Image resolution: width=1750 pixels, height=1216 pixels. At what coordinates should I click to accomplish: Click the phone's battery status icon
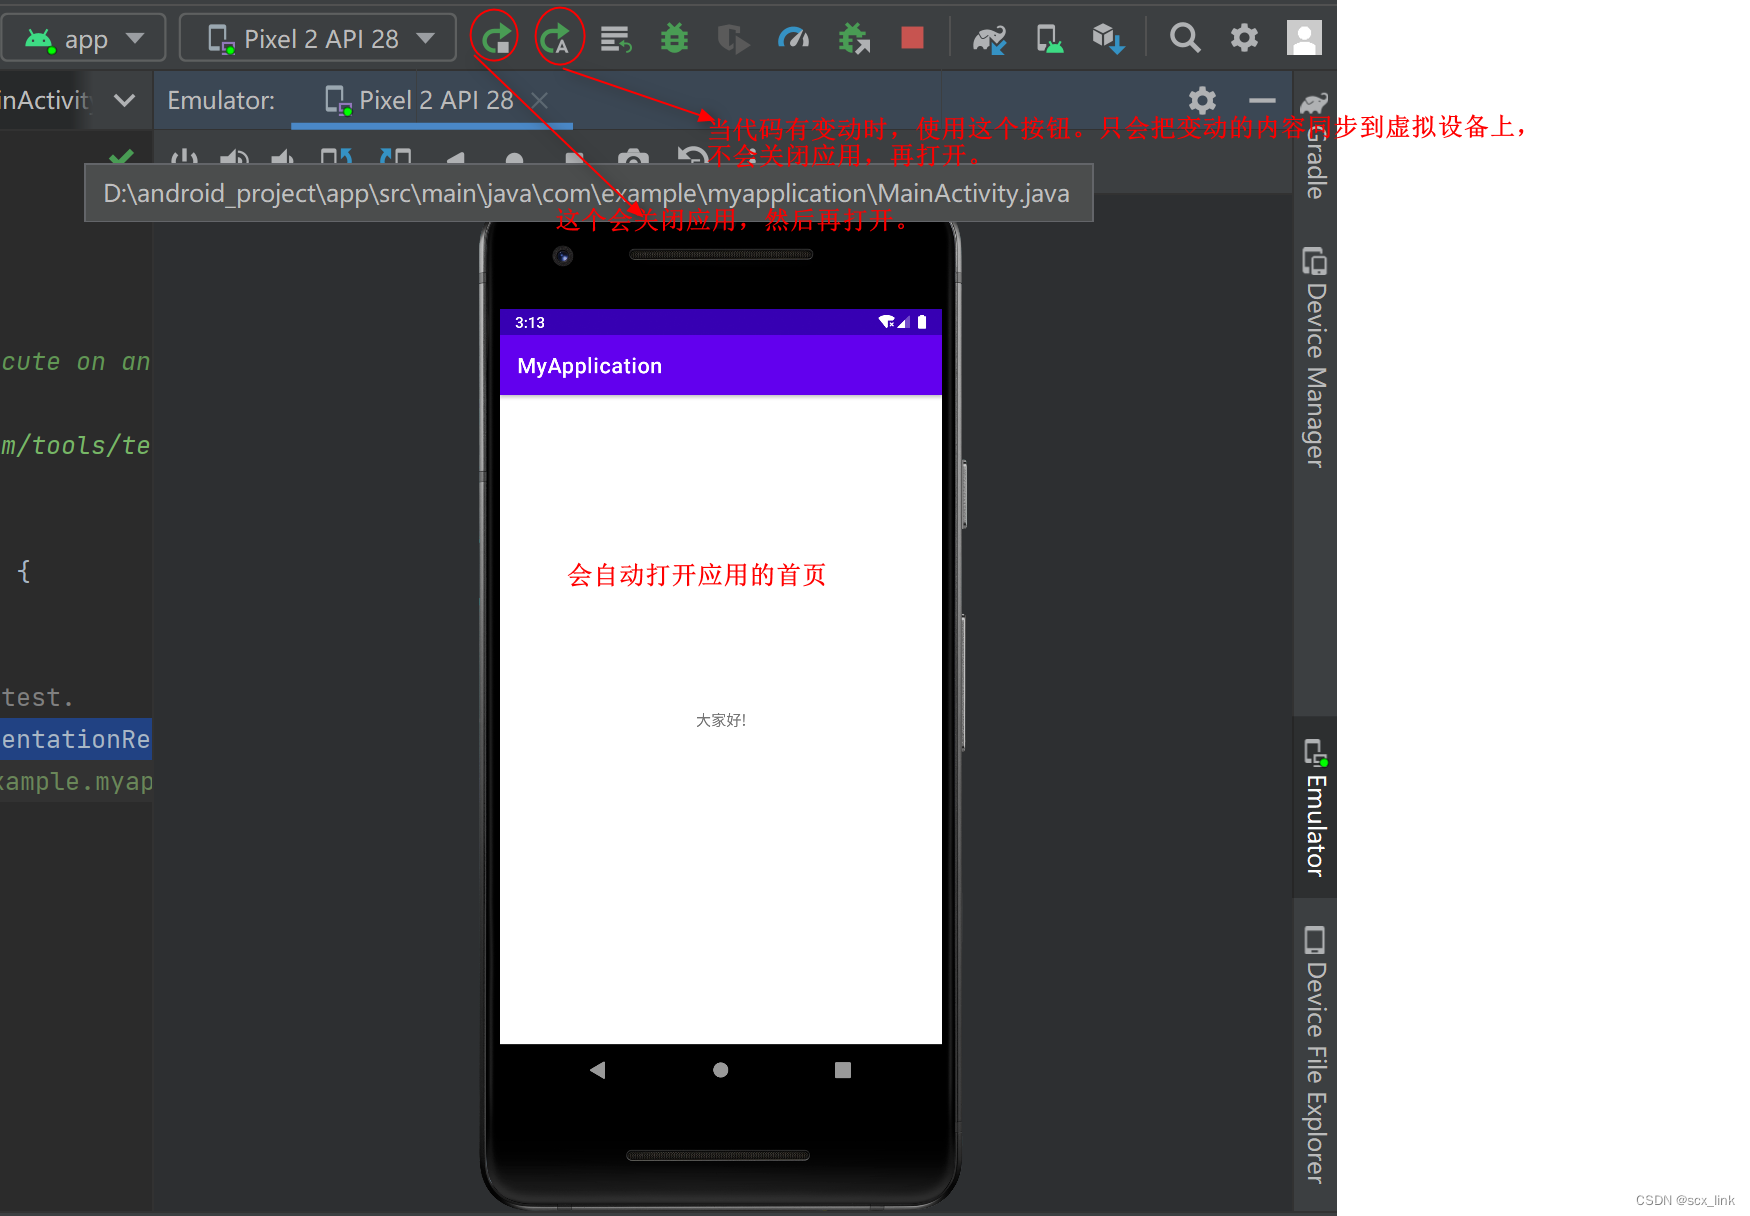coord(922,322)
